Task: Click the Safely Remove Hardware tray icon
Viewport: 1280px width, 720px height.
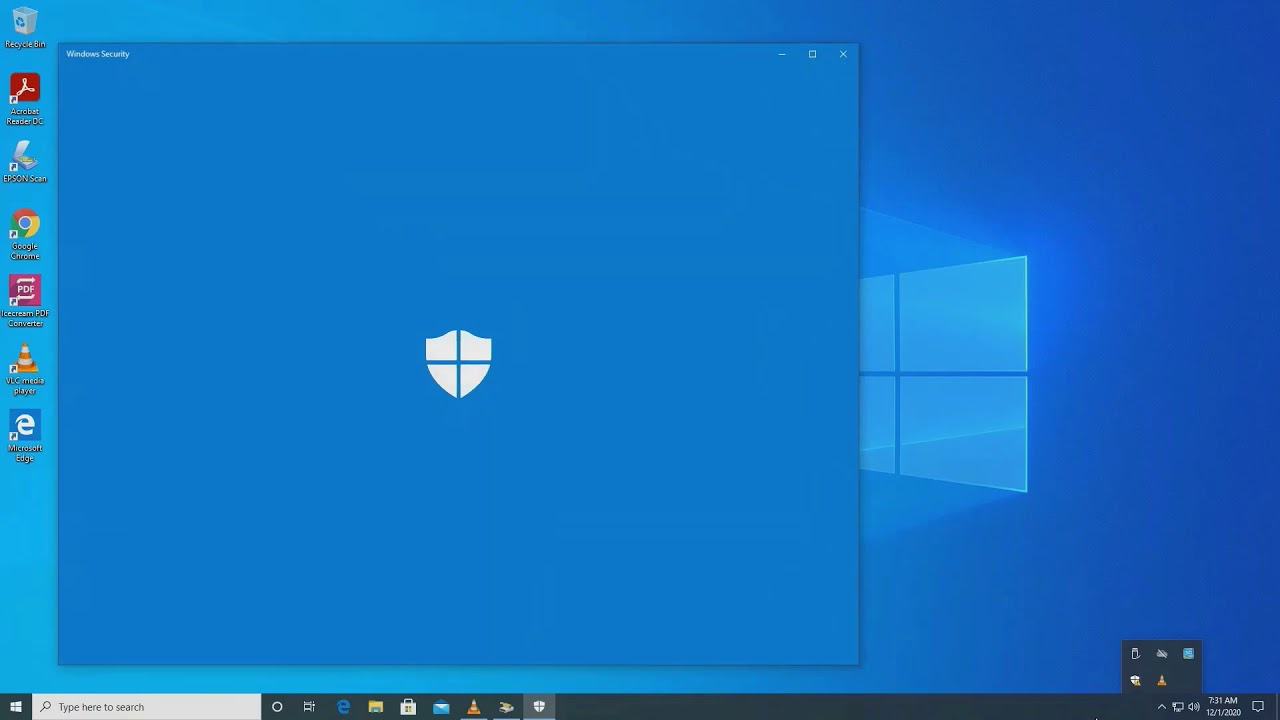Action: coord(1135,654)
